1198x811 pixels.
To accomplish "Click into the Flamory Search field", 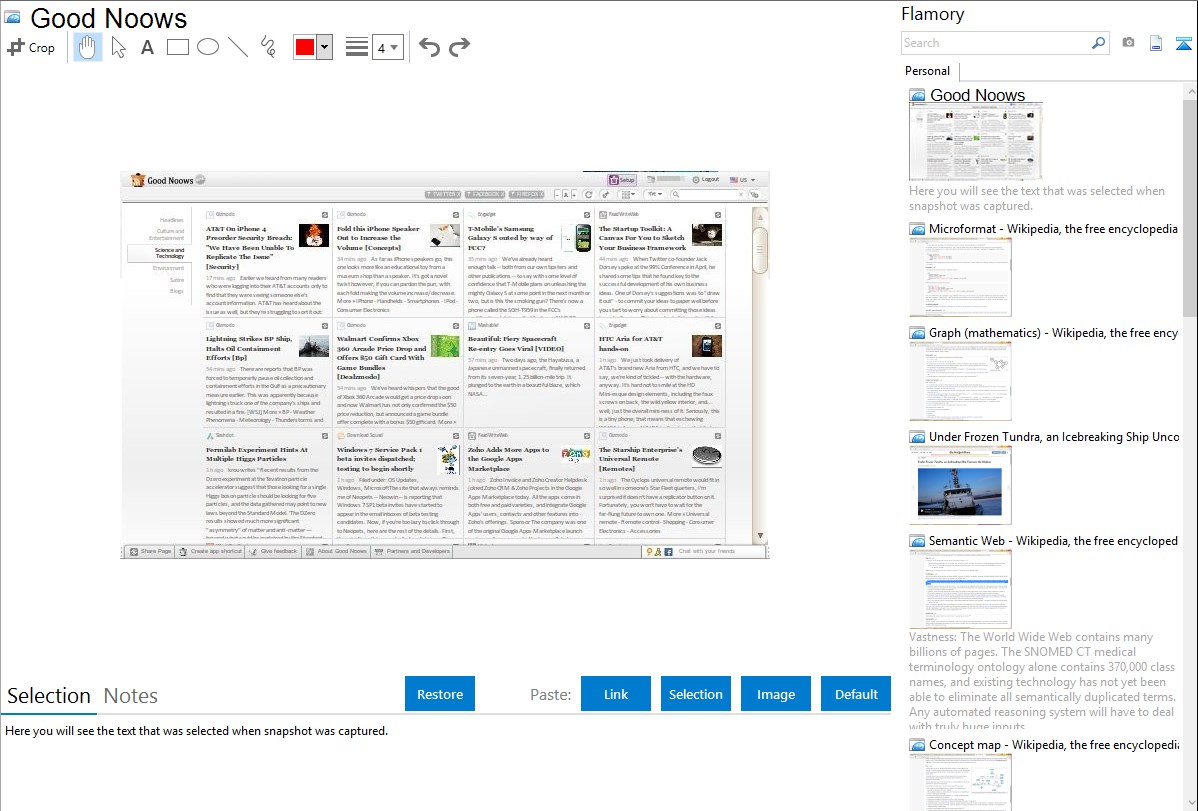I will click(x=995, y=43).
